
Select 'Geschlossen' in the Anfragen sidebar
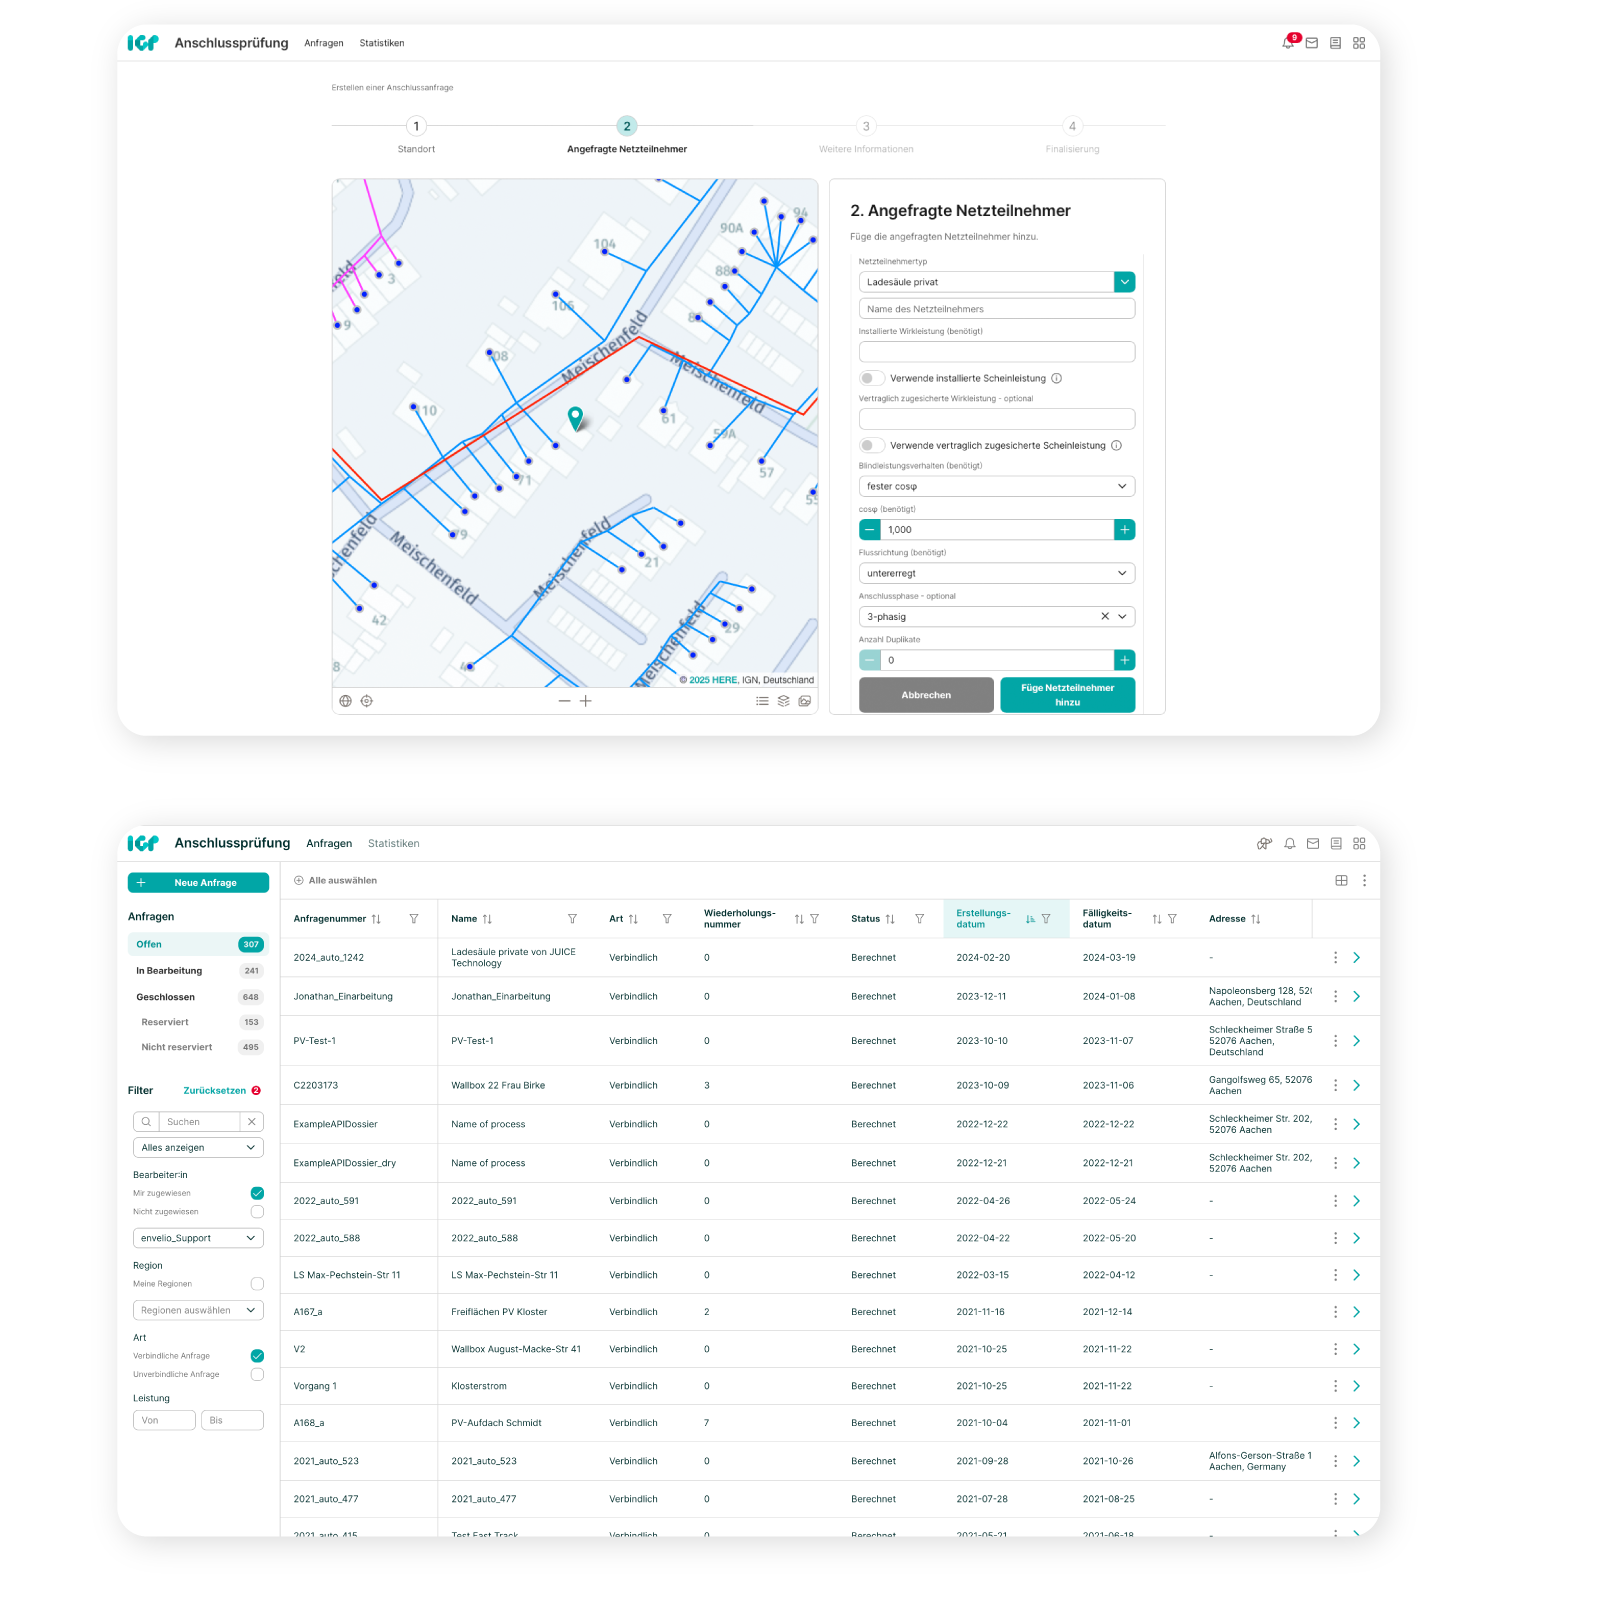coord(166,997)
